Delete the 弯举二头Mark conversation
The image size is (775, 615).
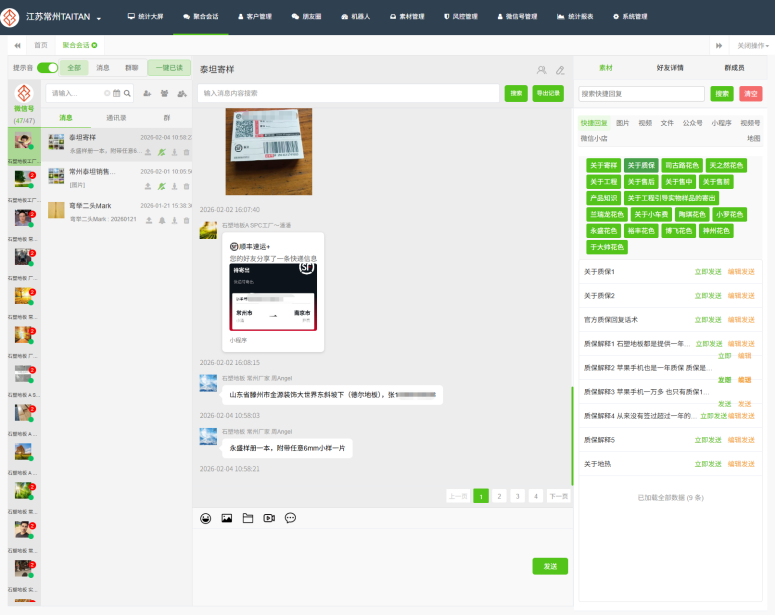coord(186,220)
